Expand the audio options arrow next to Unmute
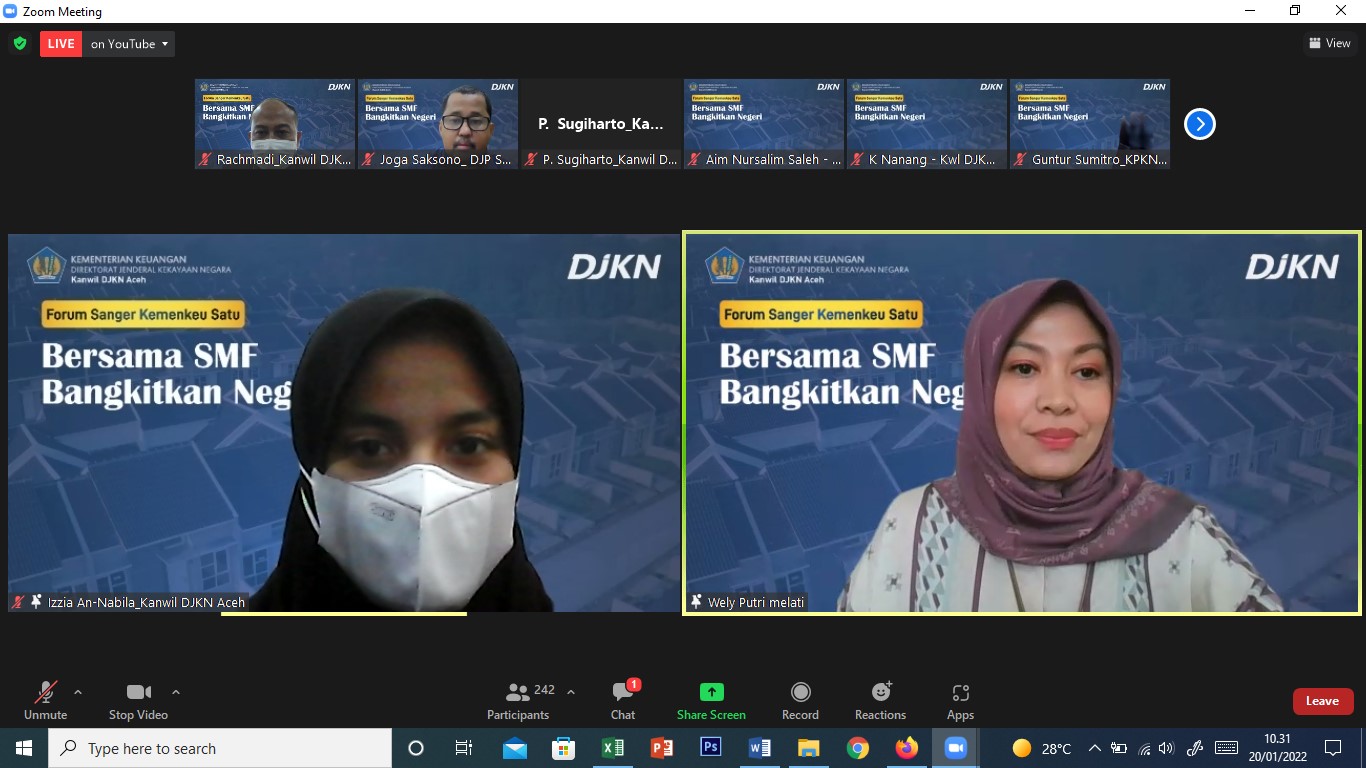 (x=78, y=692)
